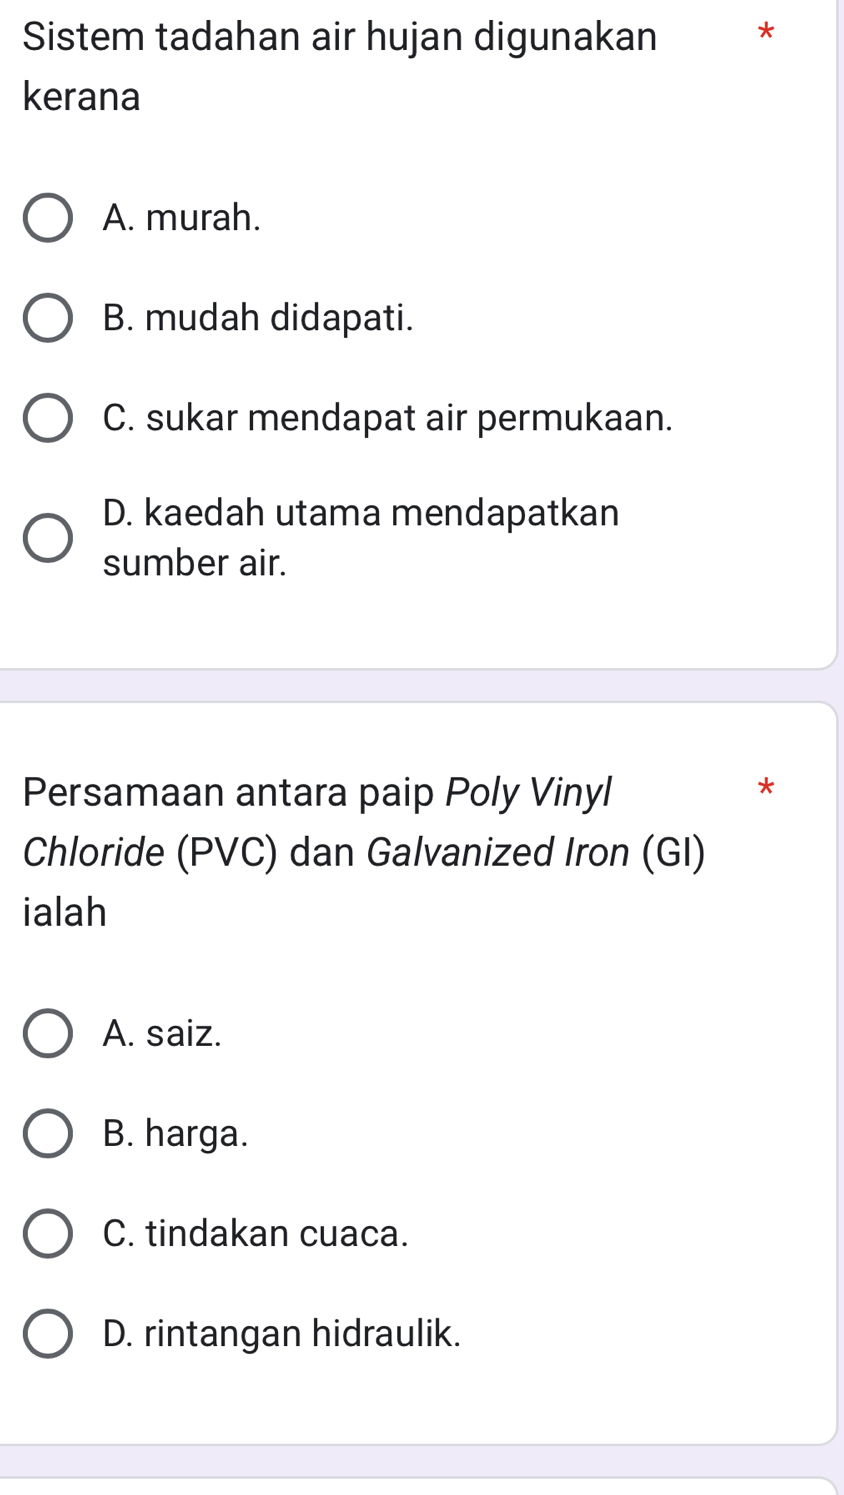
Task: Click the 'D. kaedah utama mendapatkan sumber air.' label
Action: click(x=361, y=538)
